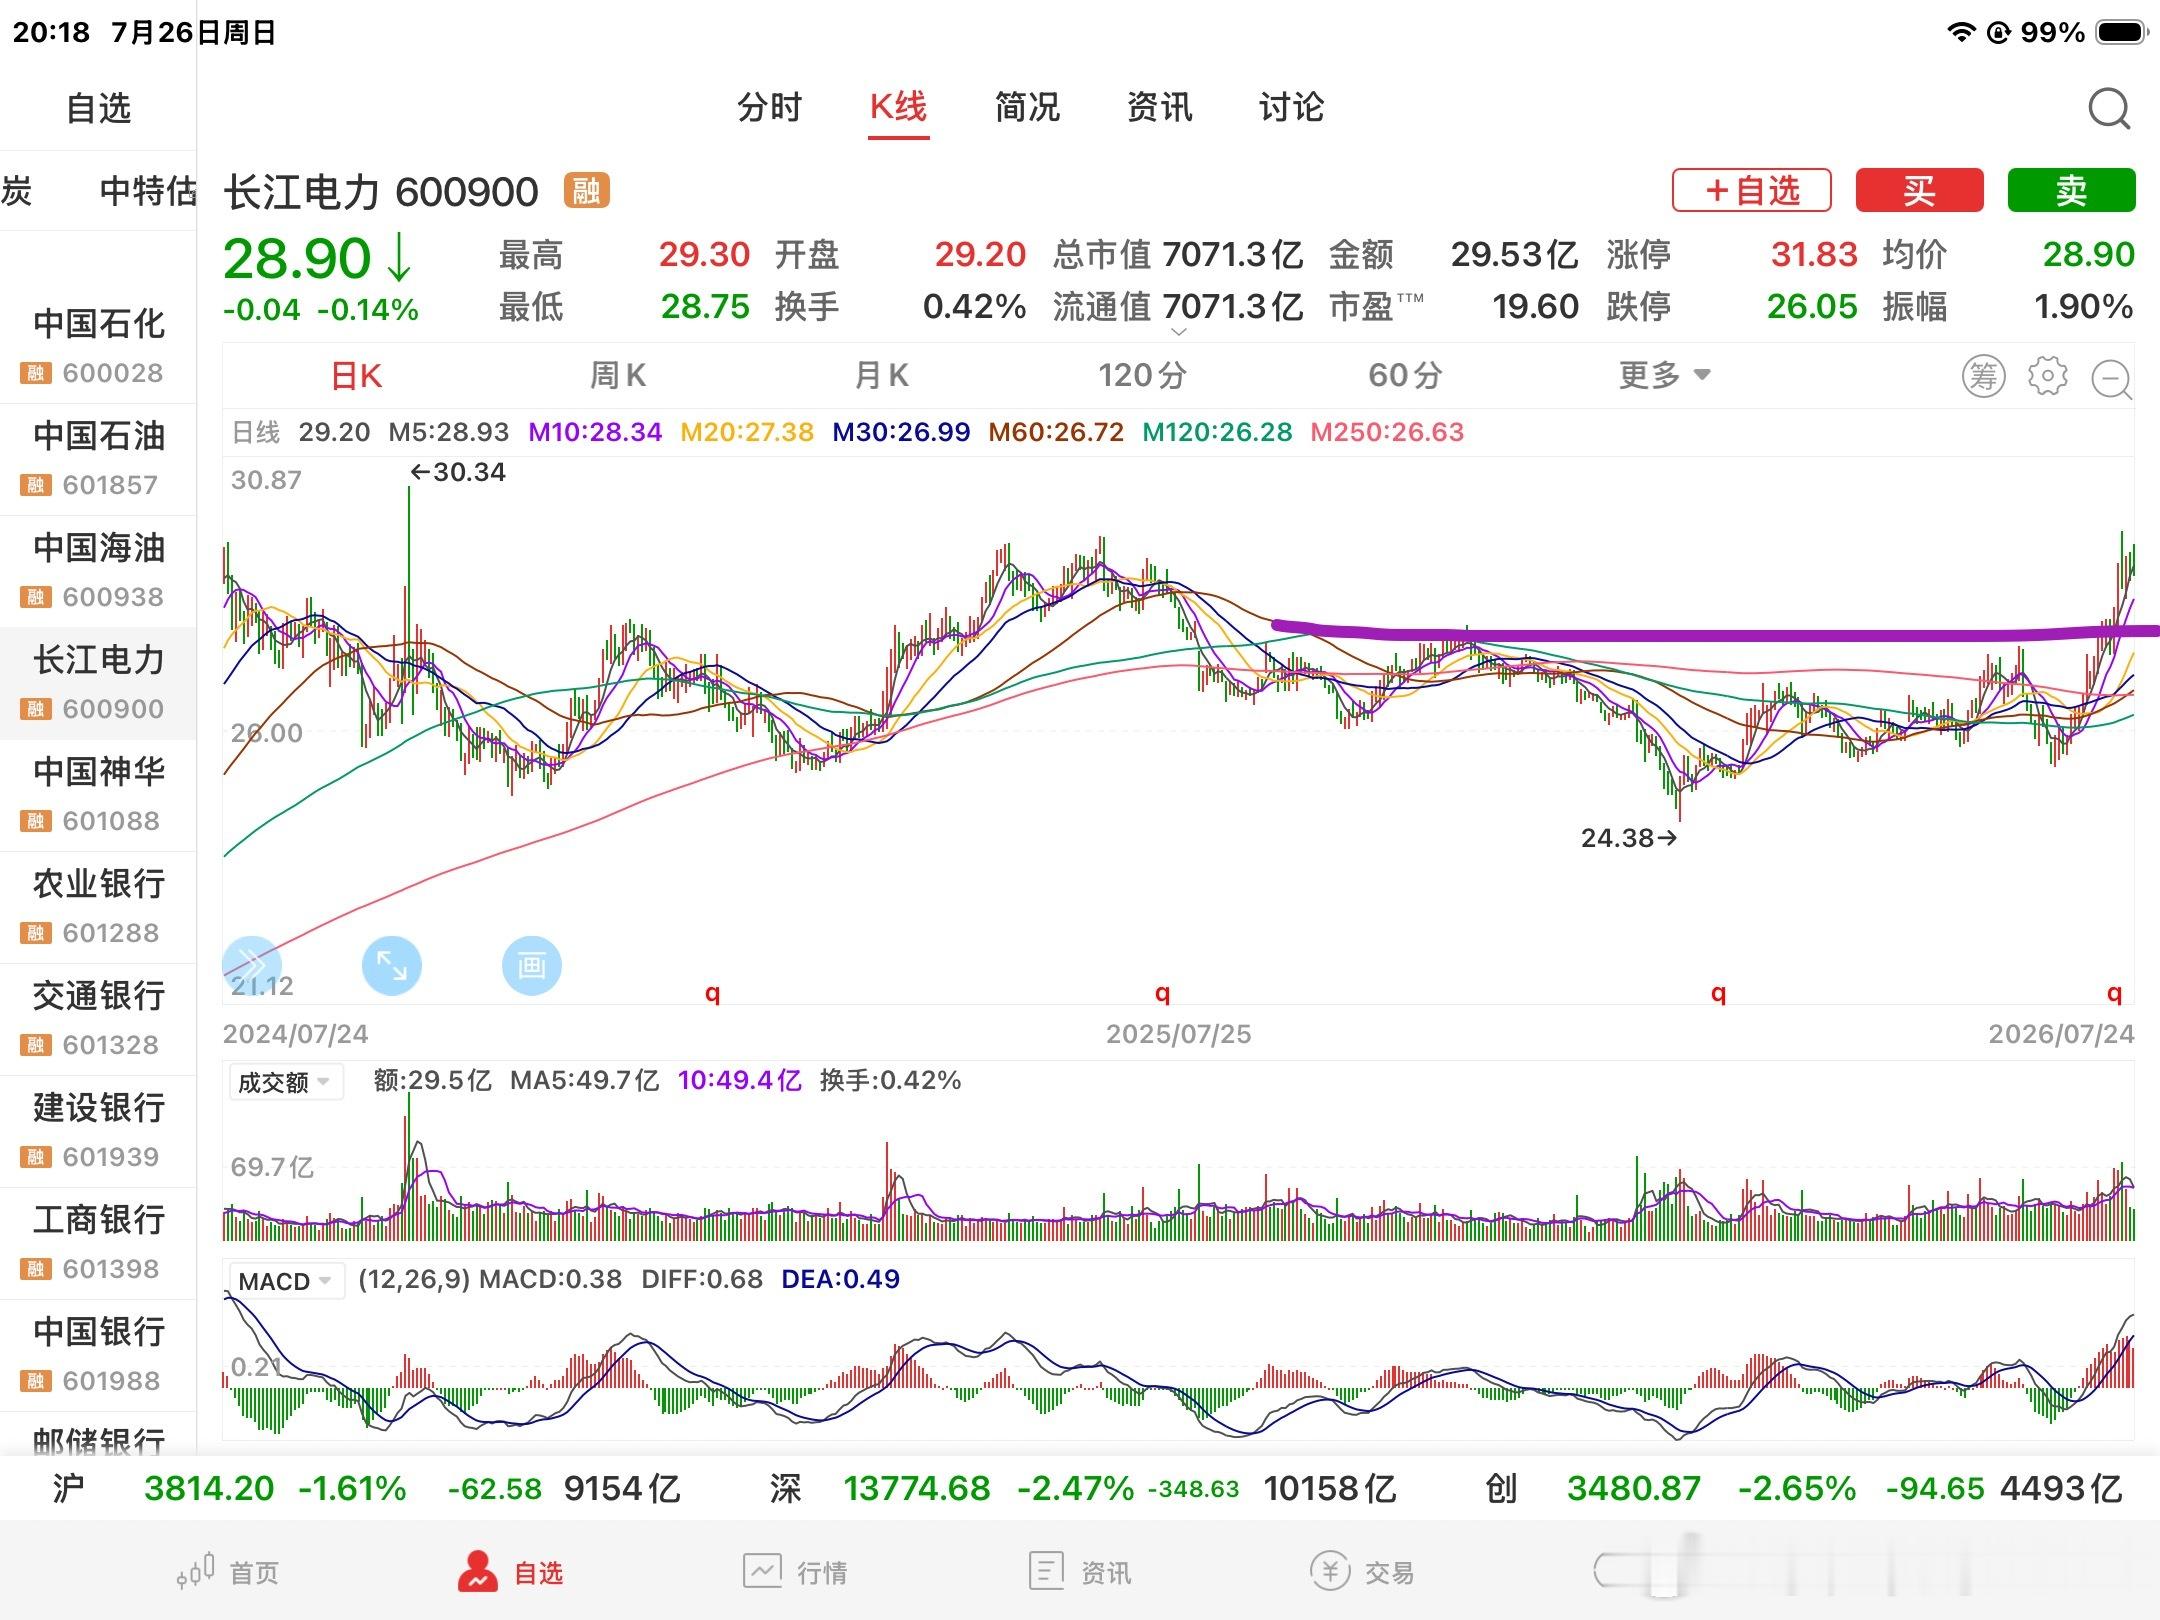Click the red 买 button

(1919, 190)
